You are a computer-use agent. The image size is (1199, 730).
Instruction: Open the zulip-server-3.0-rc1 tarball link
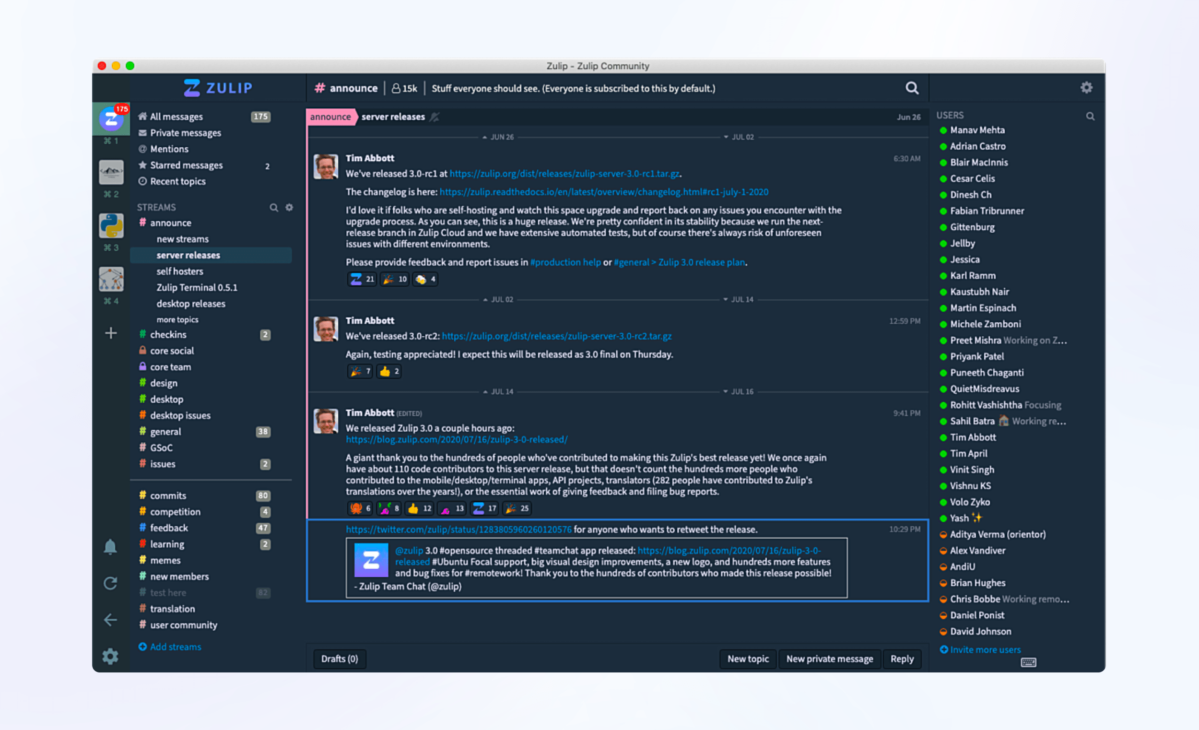(x=564, y=174)
